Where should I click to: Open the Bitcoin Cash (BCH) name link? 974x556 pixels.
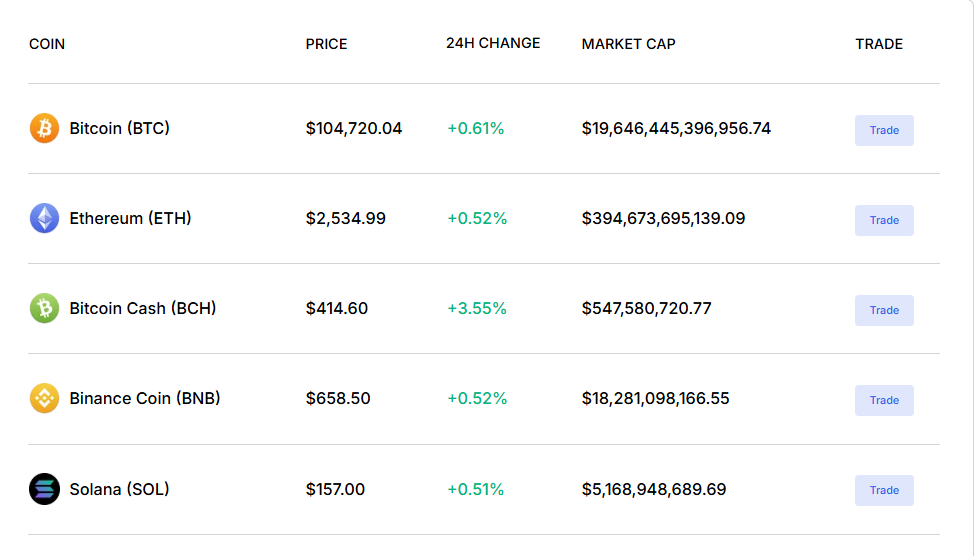pyautogui.click(x=142, y=308)
